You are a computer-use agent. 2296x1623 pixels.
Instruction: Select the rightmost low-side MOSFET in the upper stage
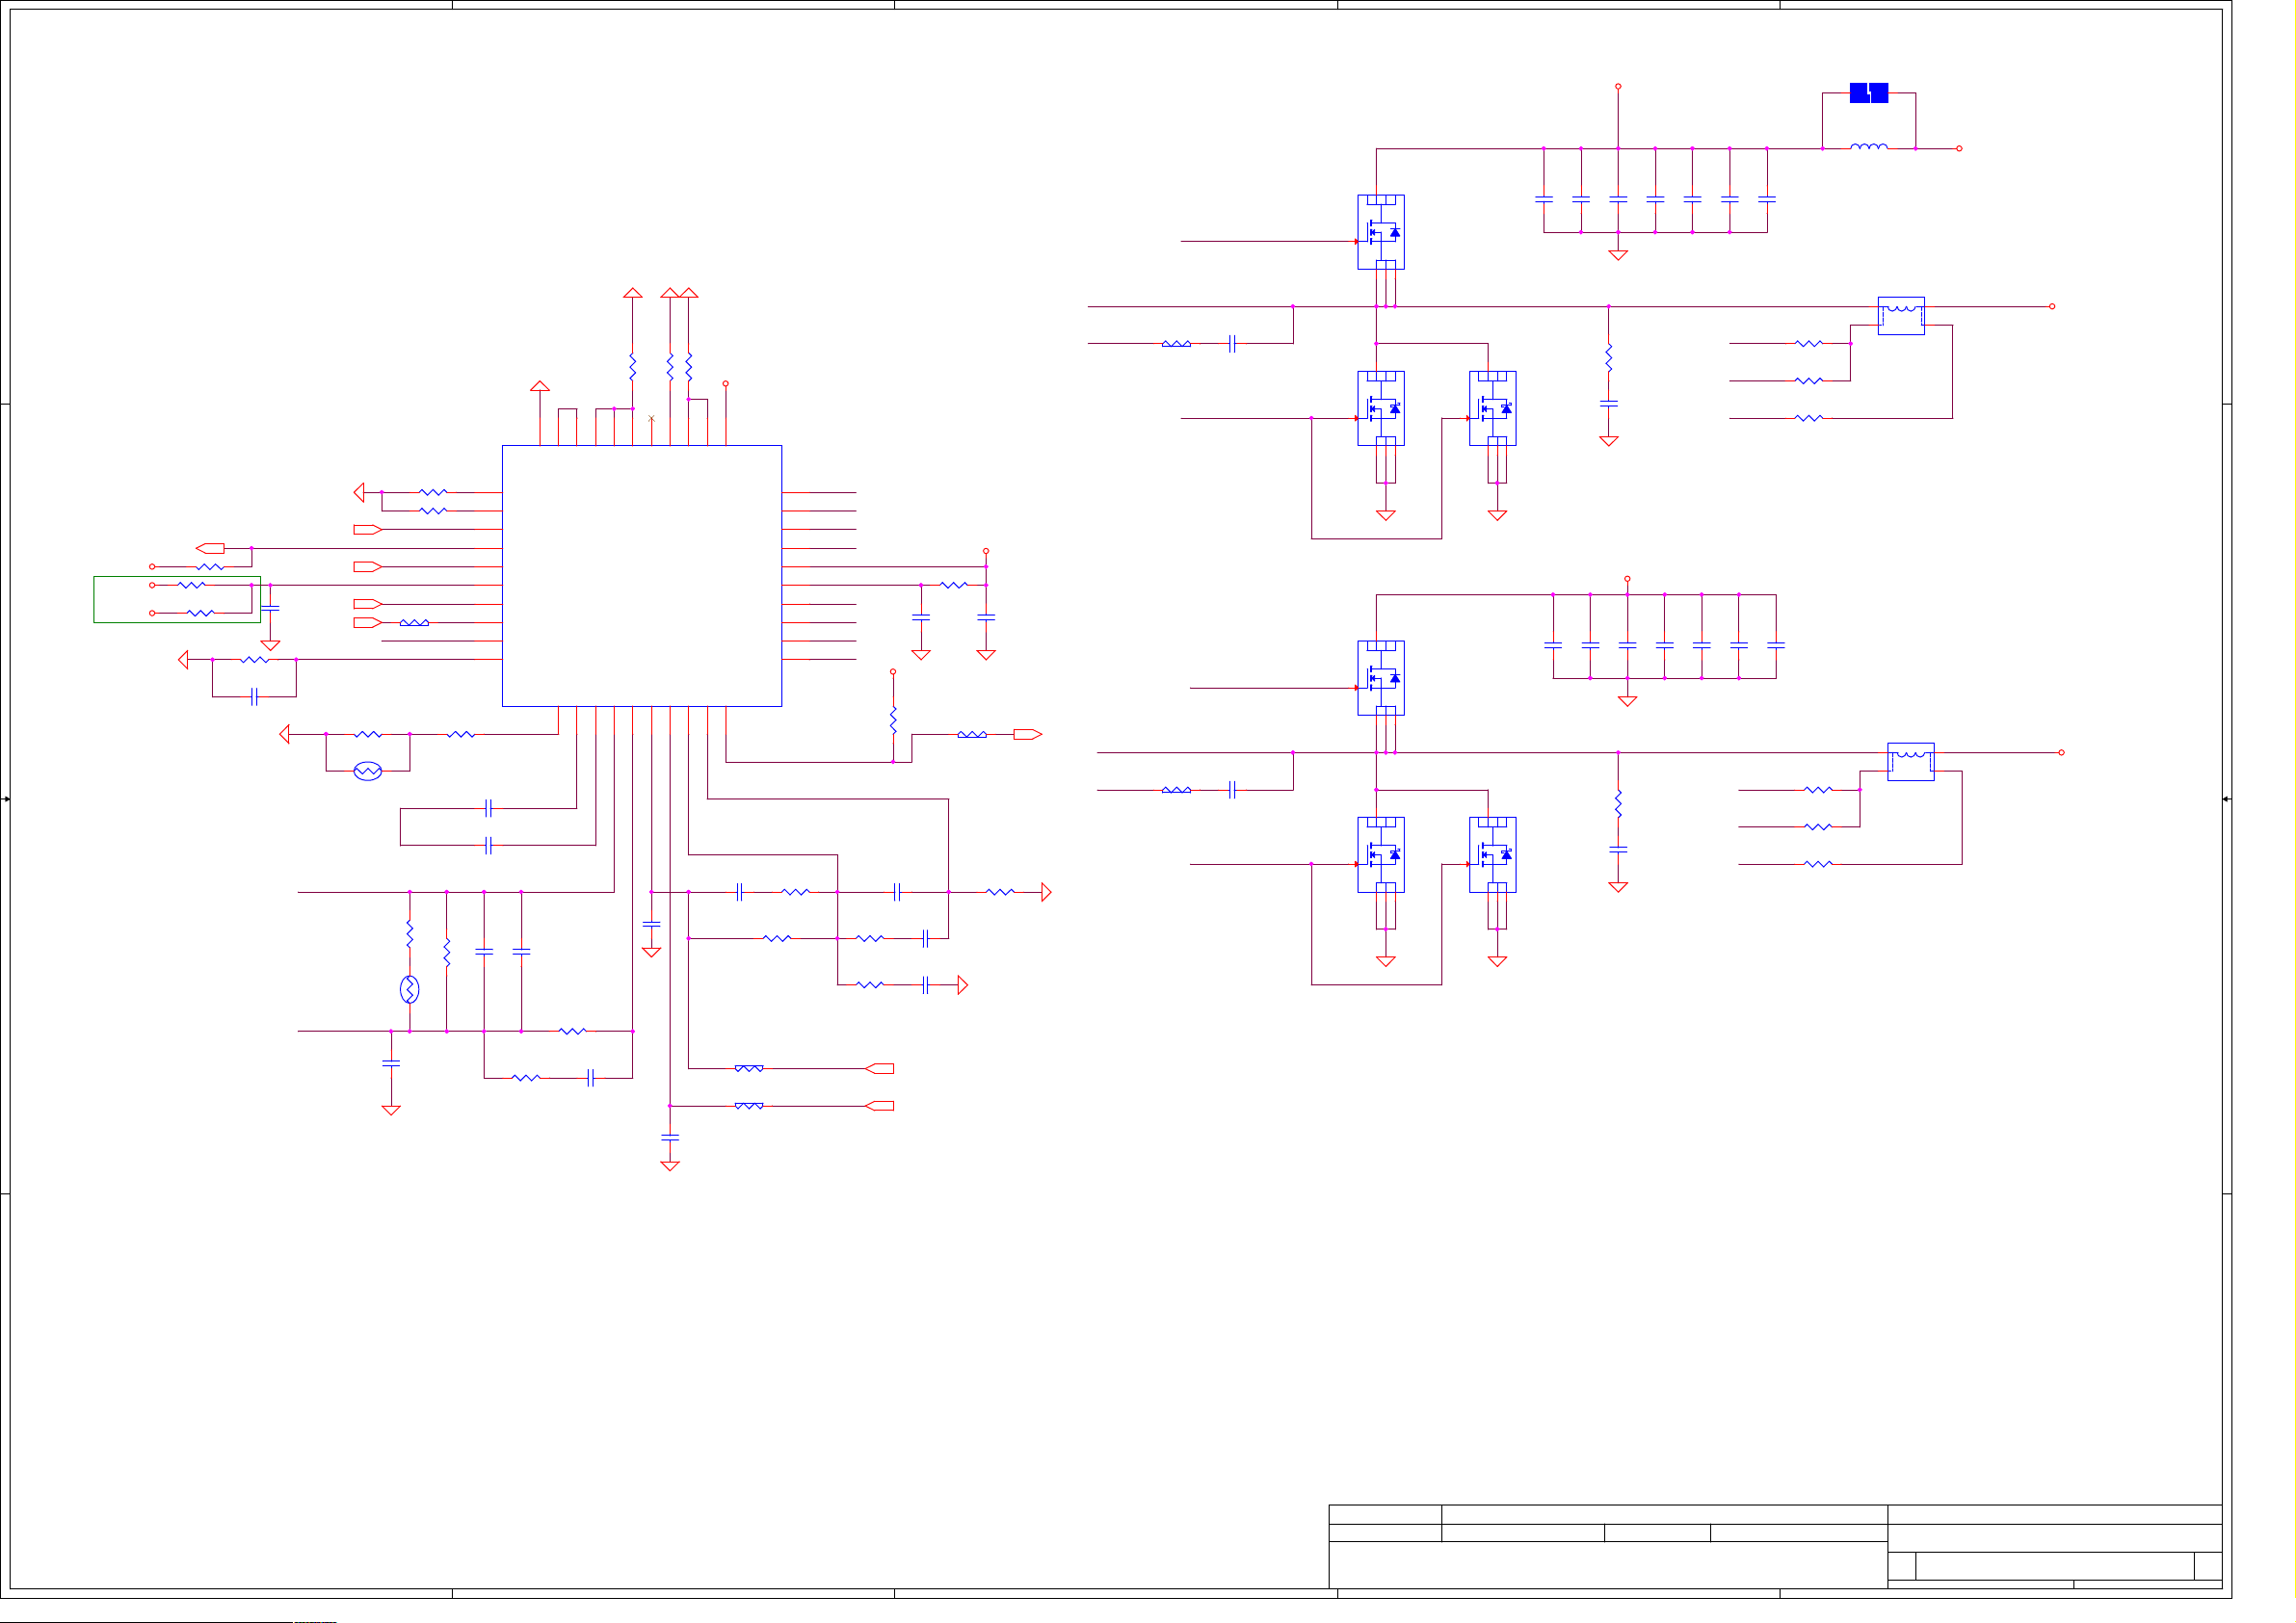(1492, 409)
